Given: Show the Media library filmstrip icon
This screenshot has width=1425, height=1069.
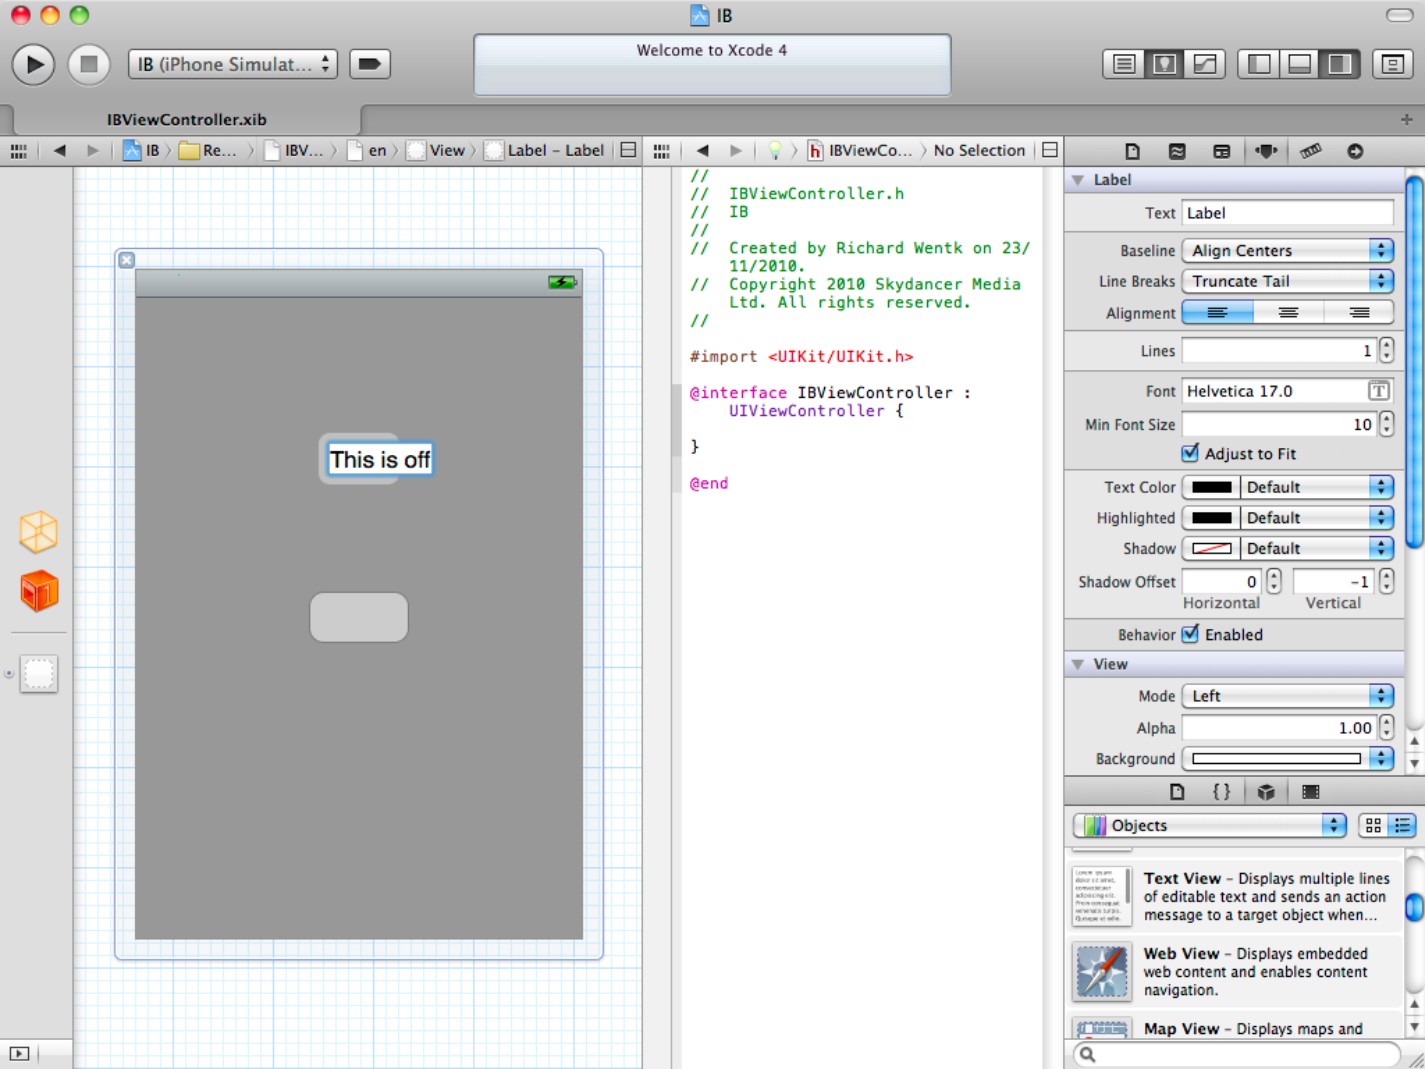Looking at the screenshot, I should (x=1310, y=792).
